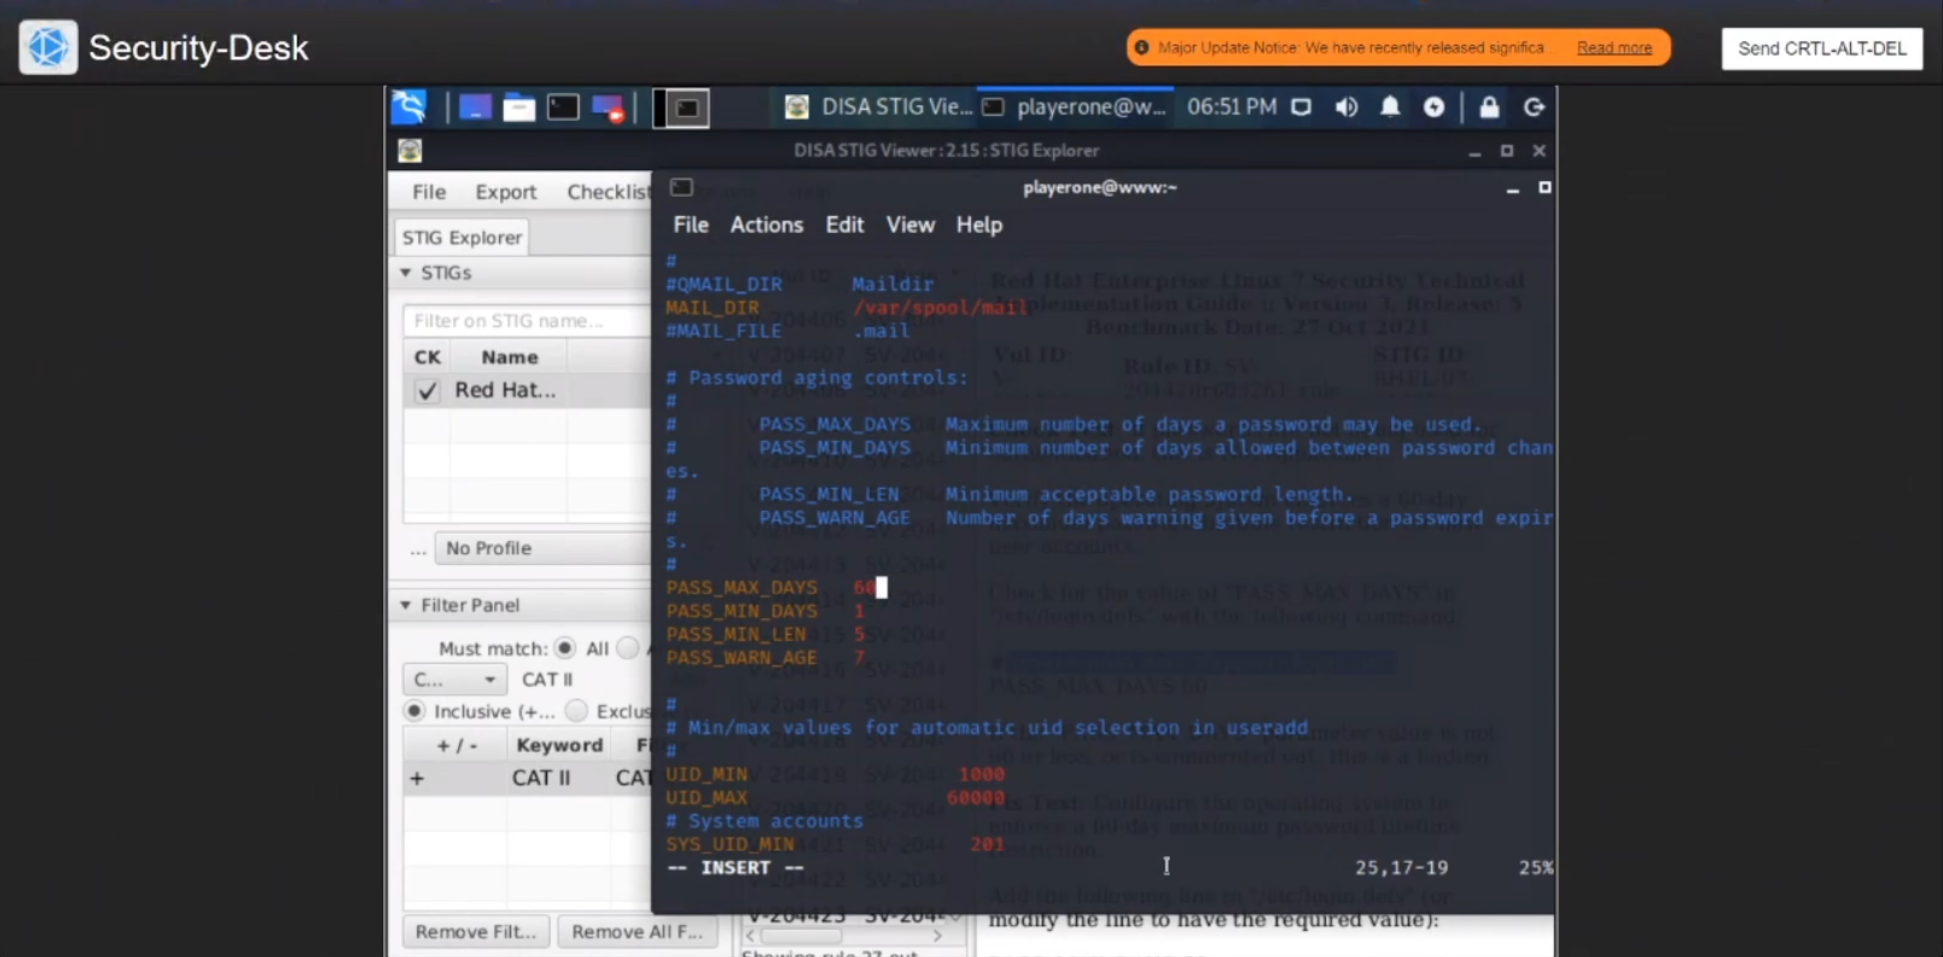This screenshot has width=1943, height=957.
Task: Launch the terminal emulator panel icon
Action: 562,107
